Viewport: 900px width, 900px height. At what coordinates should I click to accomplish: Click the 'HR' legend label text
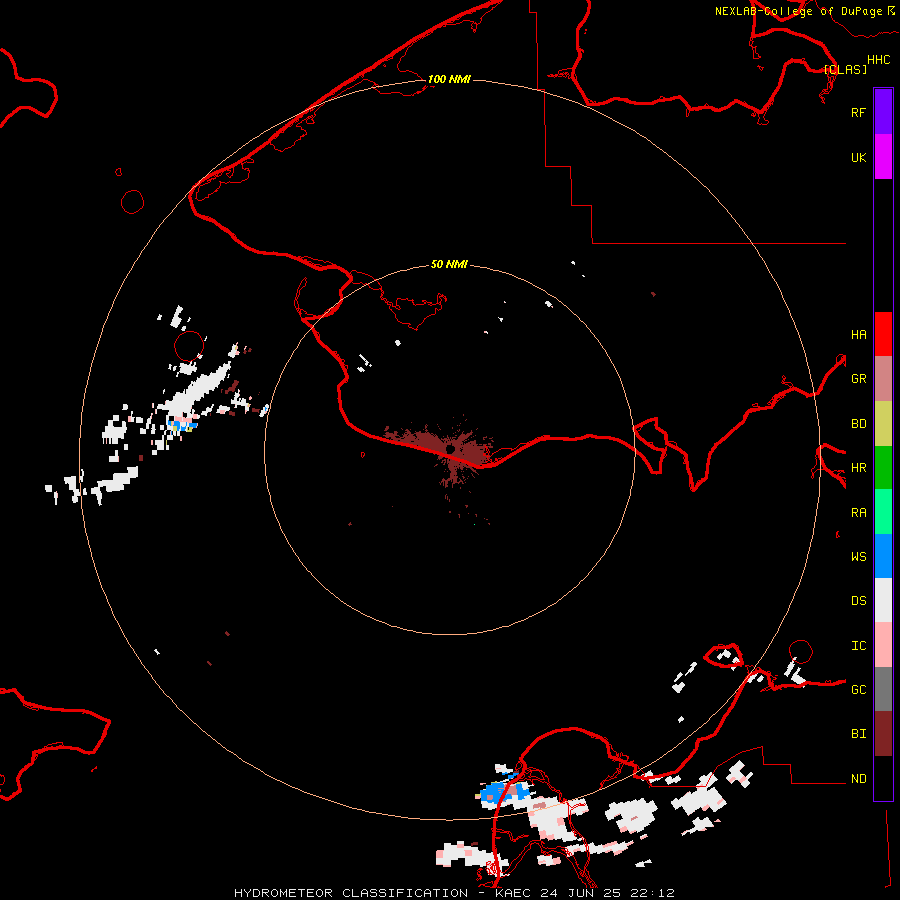tap(858, 468)
